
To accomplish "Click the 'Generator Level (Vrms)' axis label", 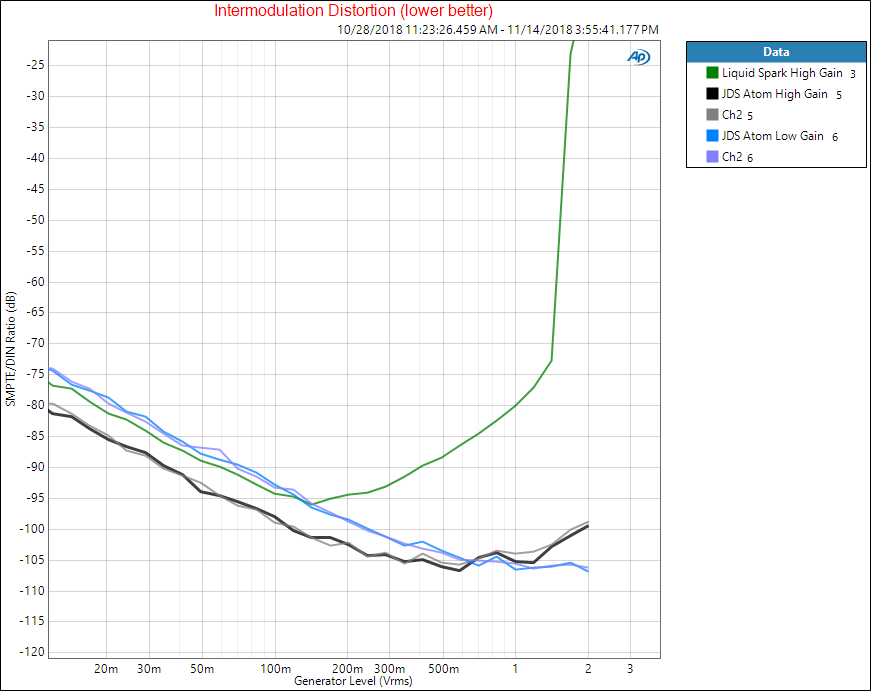I will point(353,681).
